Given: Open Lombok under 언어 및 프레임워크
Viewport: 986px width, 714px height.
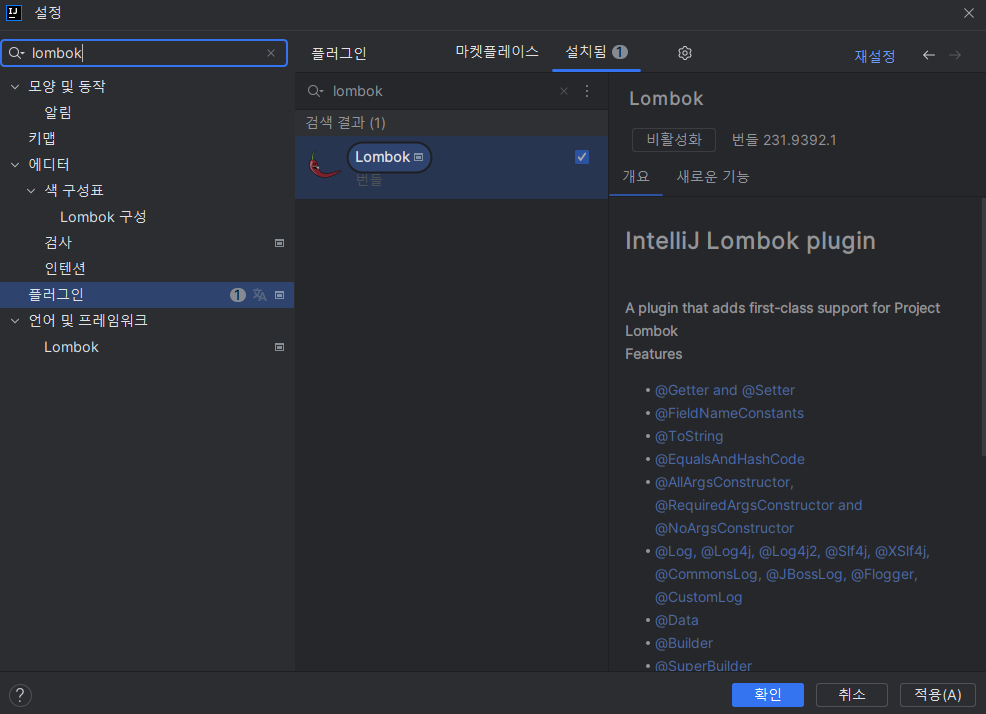Looking at the screenshot, I should pos(71,347).
